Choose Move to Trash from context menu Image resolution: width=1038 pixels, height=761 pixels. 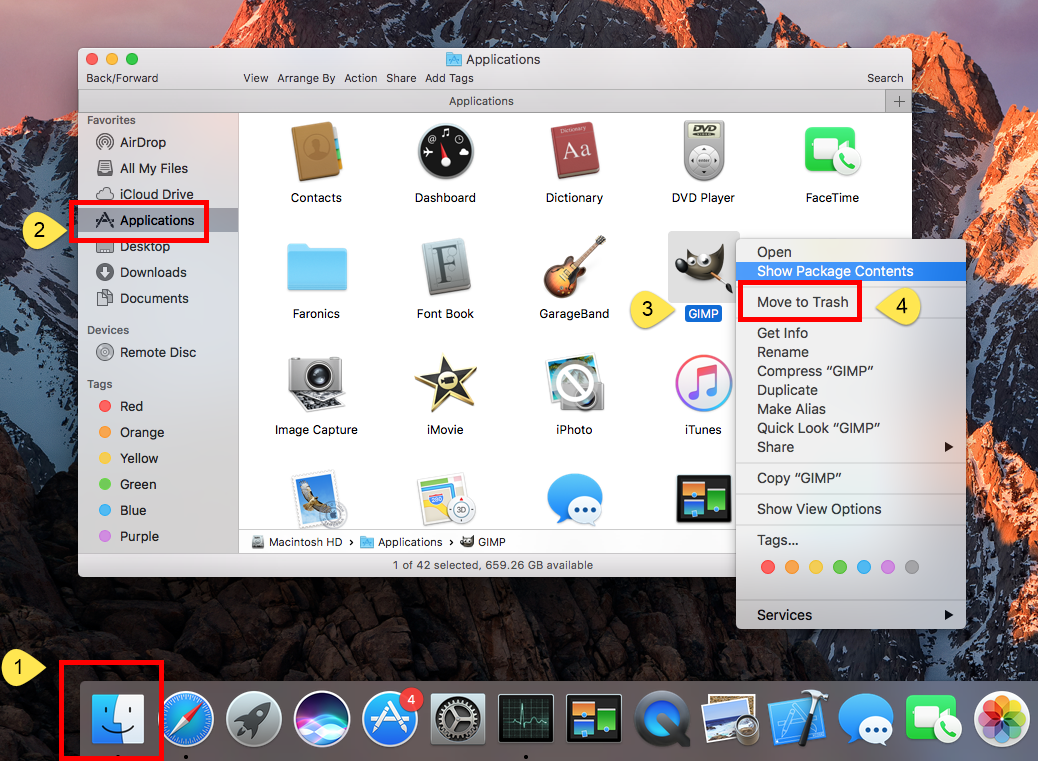[x=802, y=302]
